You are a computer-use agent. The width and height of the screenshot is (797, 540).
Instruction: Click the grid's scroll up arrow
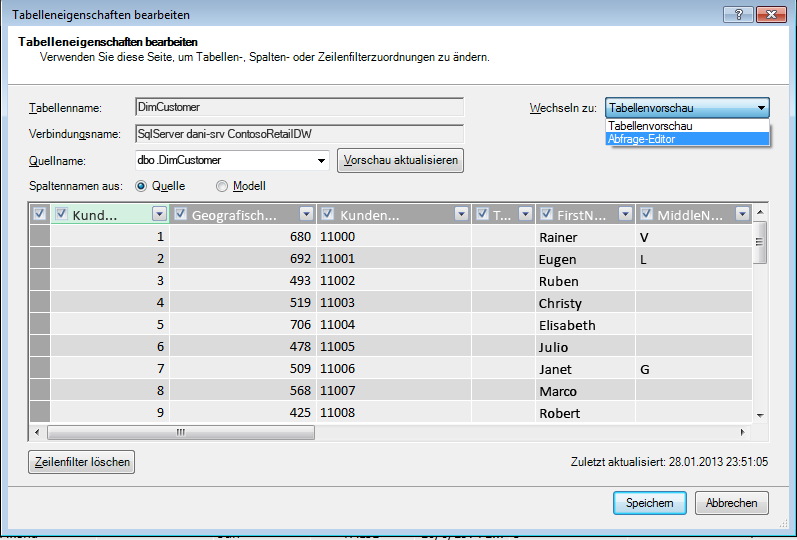760,212
